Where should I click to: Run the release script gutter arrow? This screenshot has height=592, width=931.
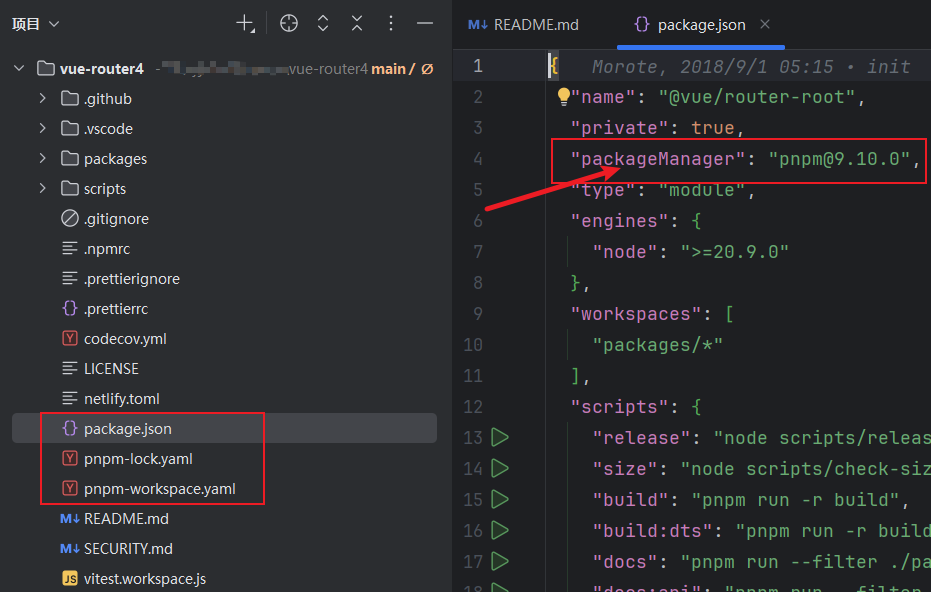tap(500, 438)
